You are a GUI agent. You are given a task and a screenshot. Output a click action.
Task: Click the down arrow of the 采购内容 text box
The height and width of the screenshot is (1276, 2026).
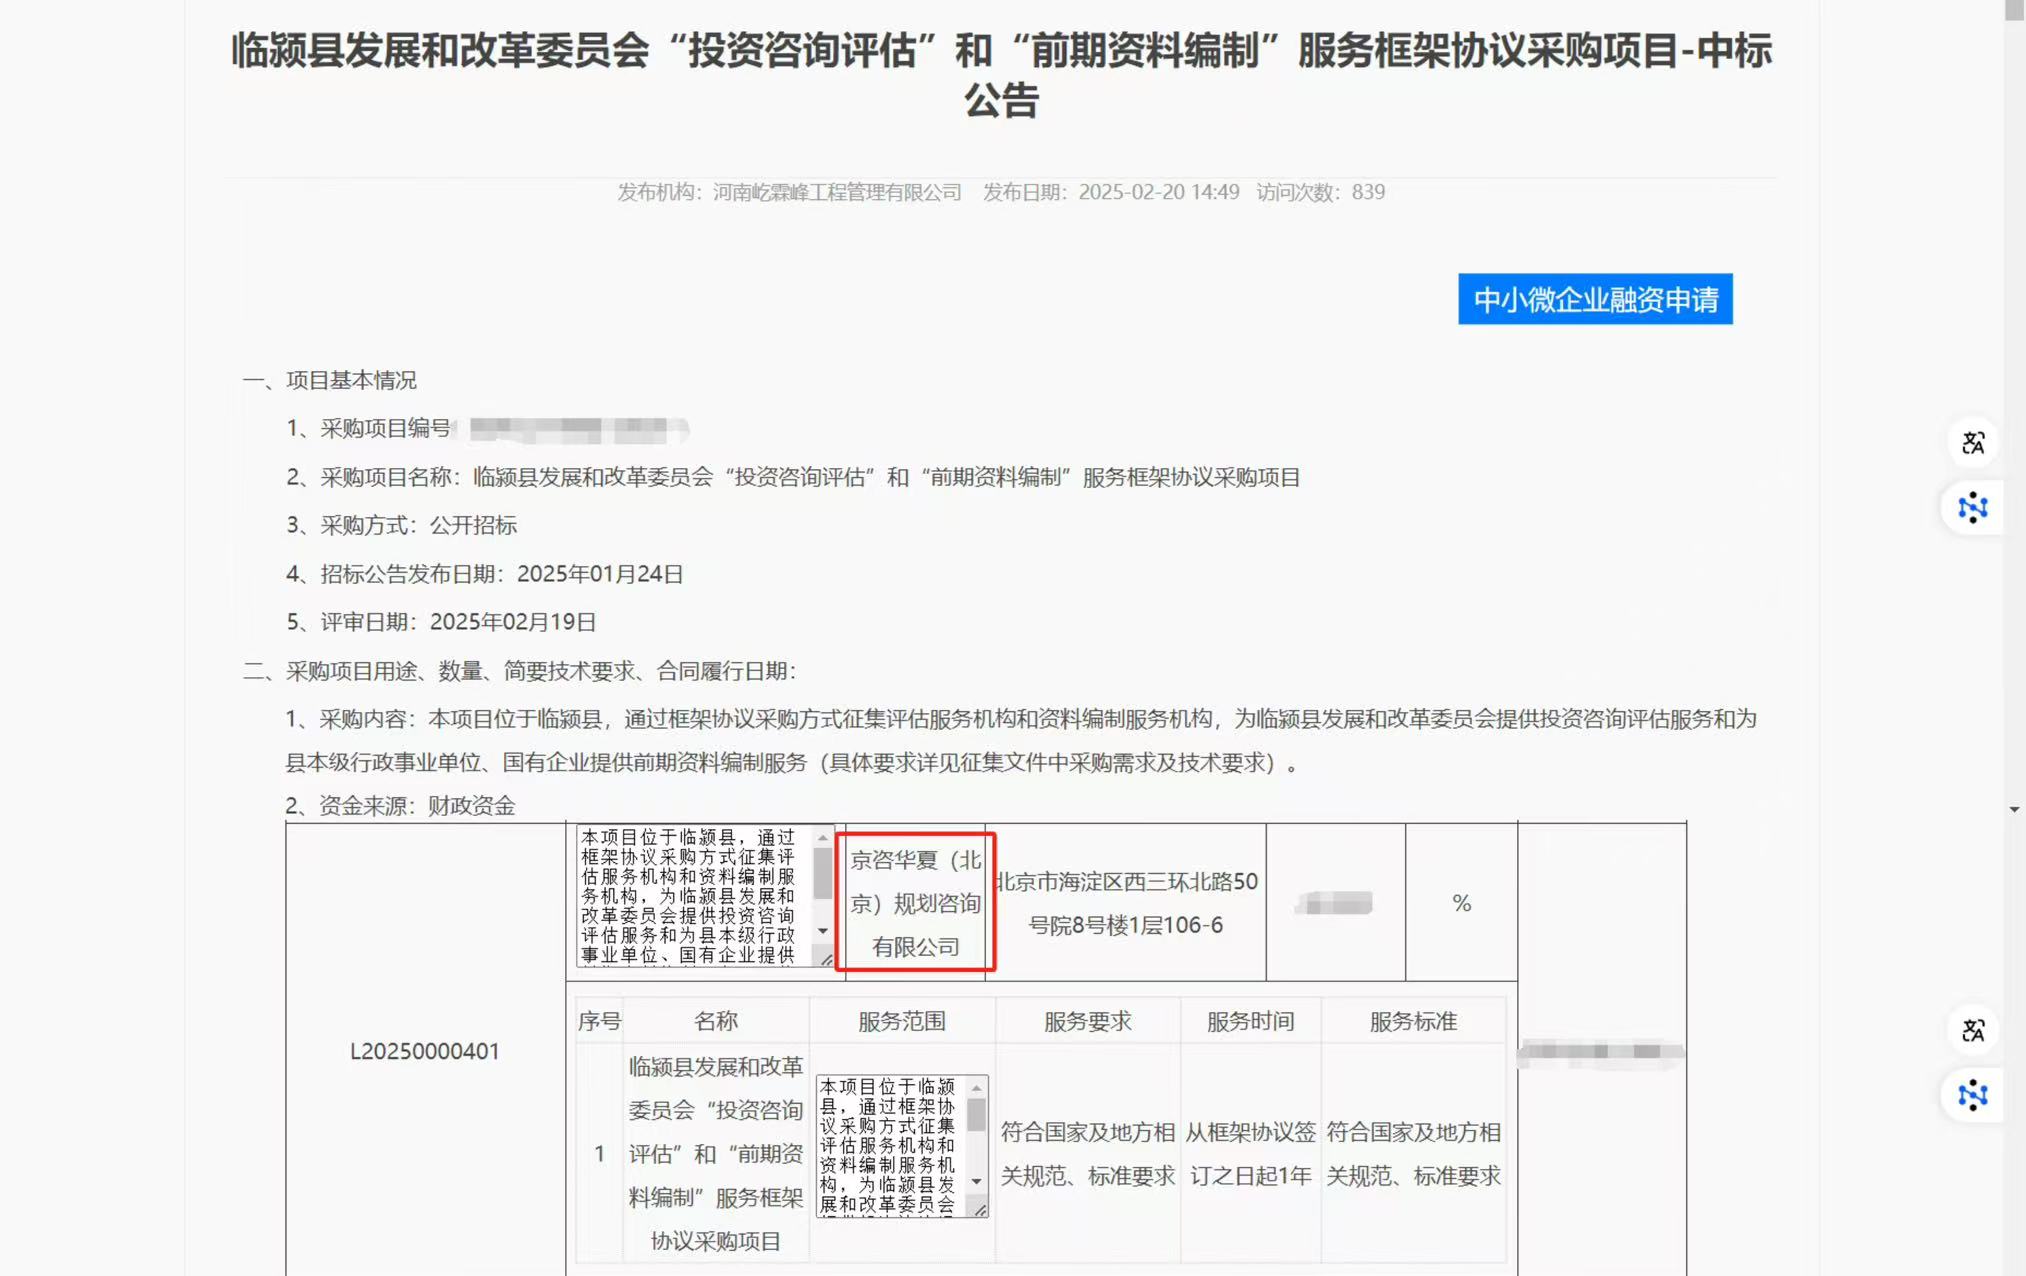823,931
